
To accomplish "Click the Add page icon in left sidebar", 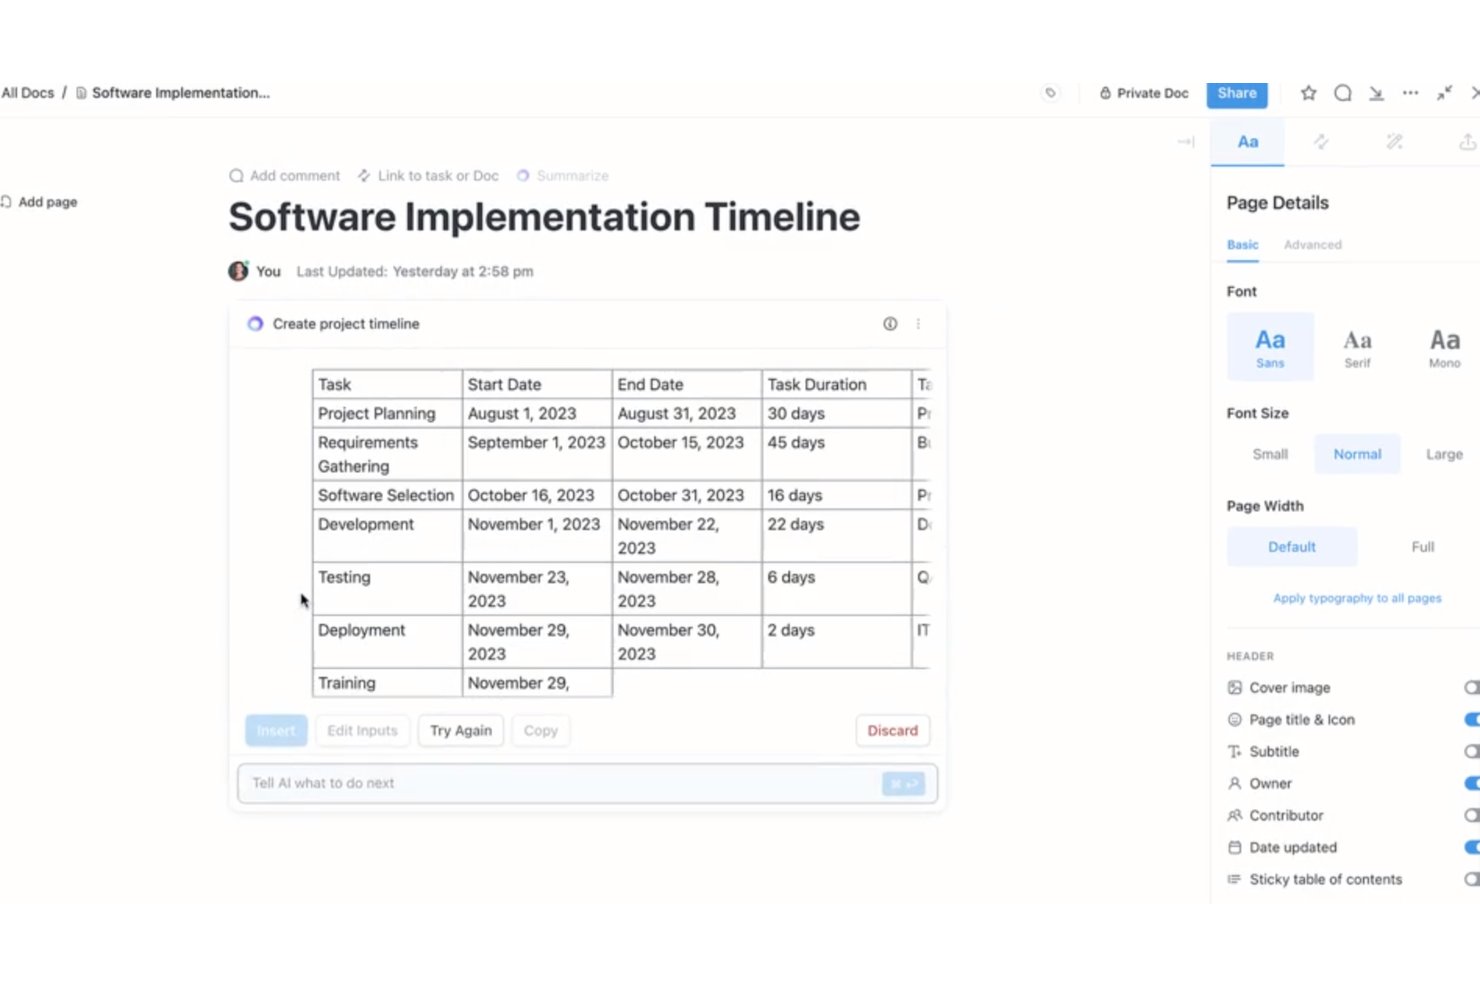I will click(7, 202).
